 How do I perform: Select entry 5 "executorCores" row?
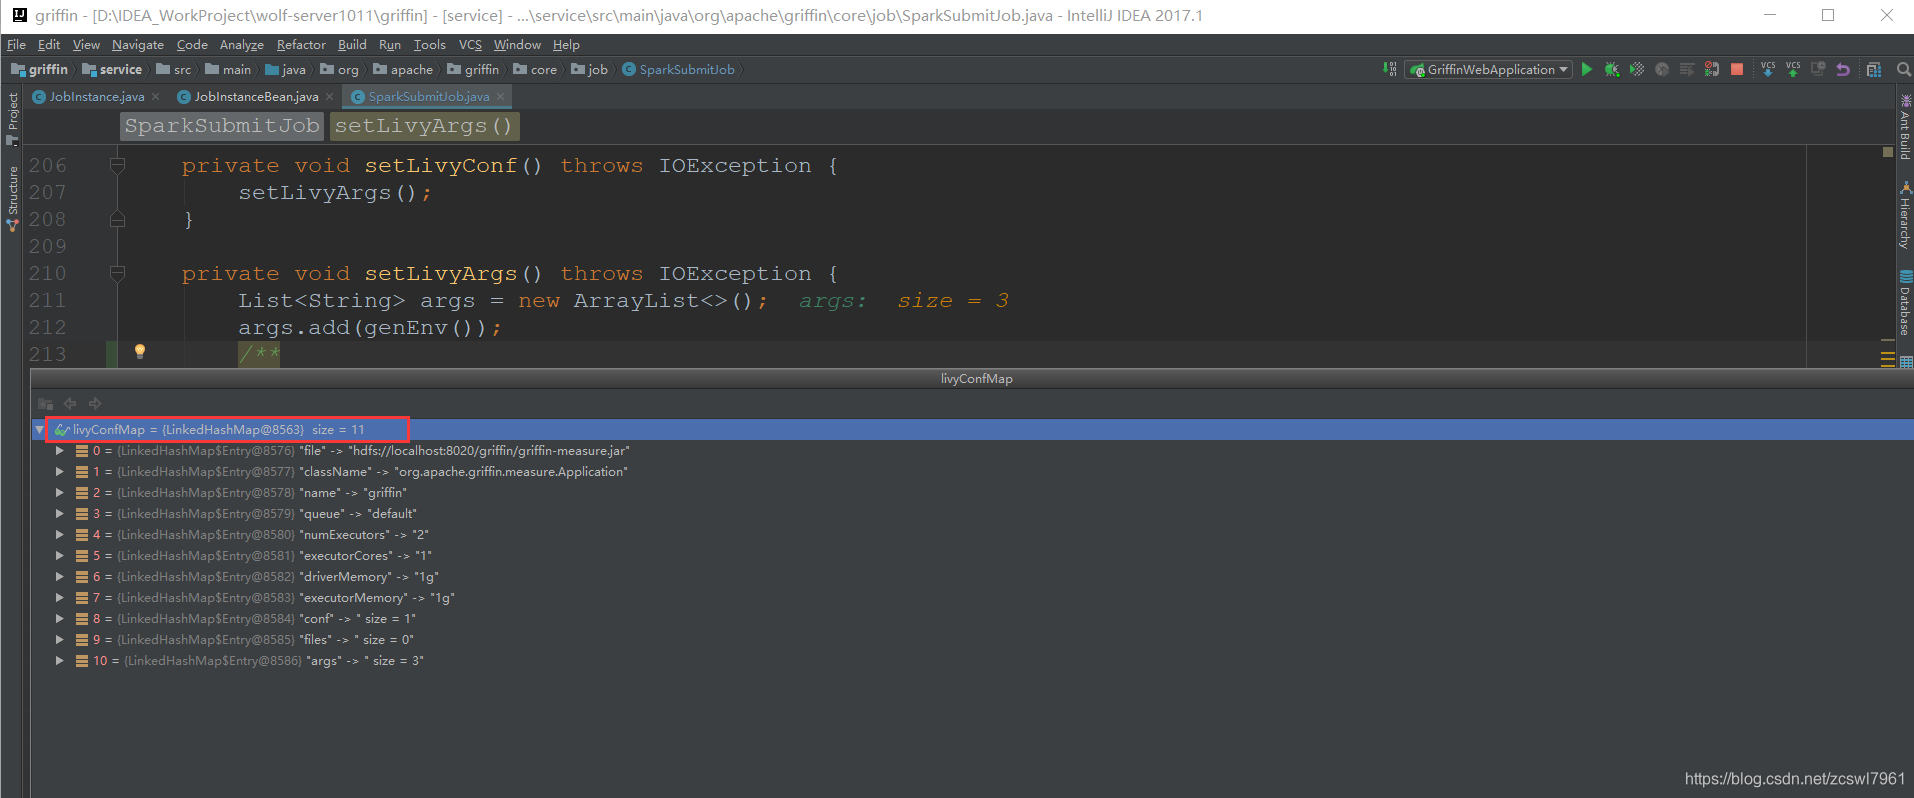click(x=972, y=556)
